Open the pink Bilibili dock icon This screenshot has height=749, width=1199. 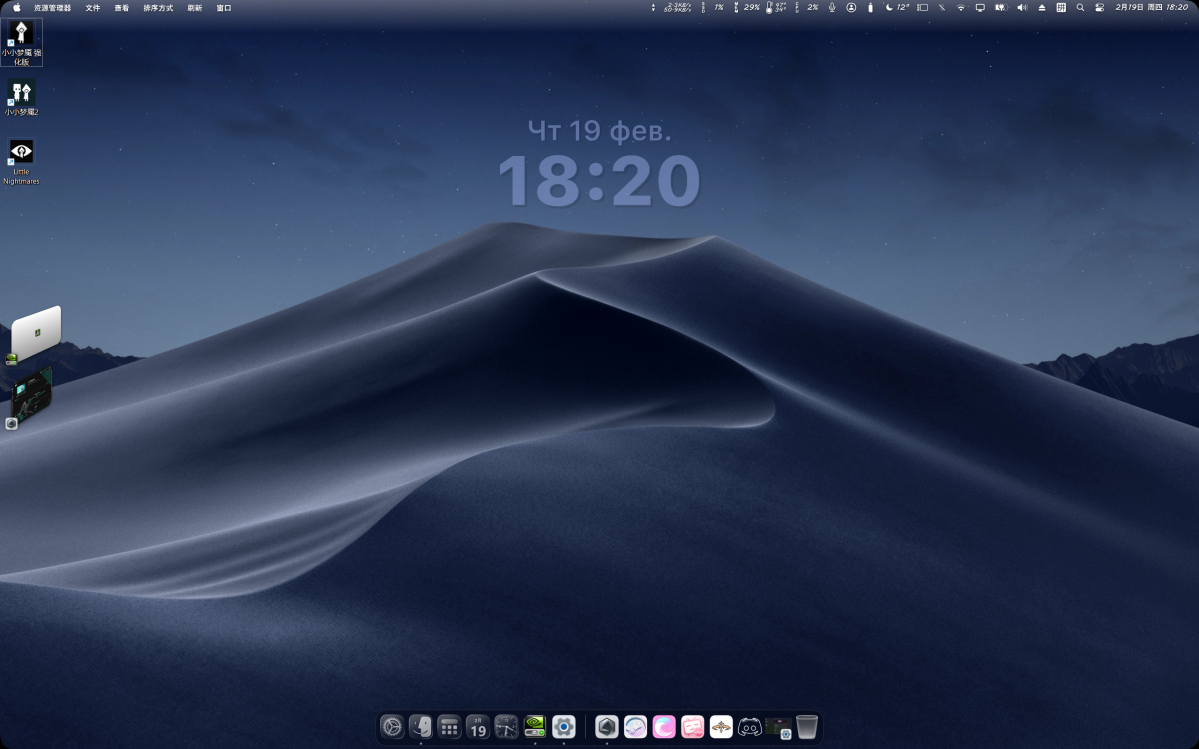pos(692,727)
